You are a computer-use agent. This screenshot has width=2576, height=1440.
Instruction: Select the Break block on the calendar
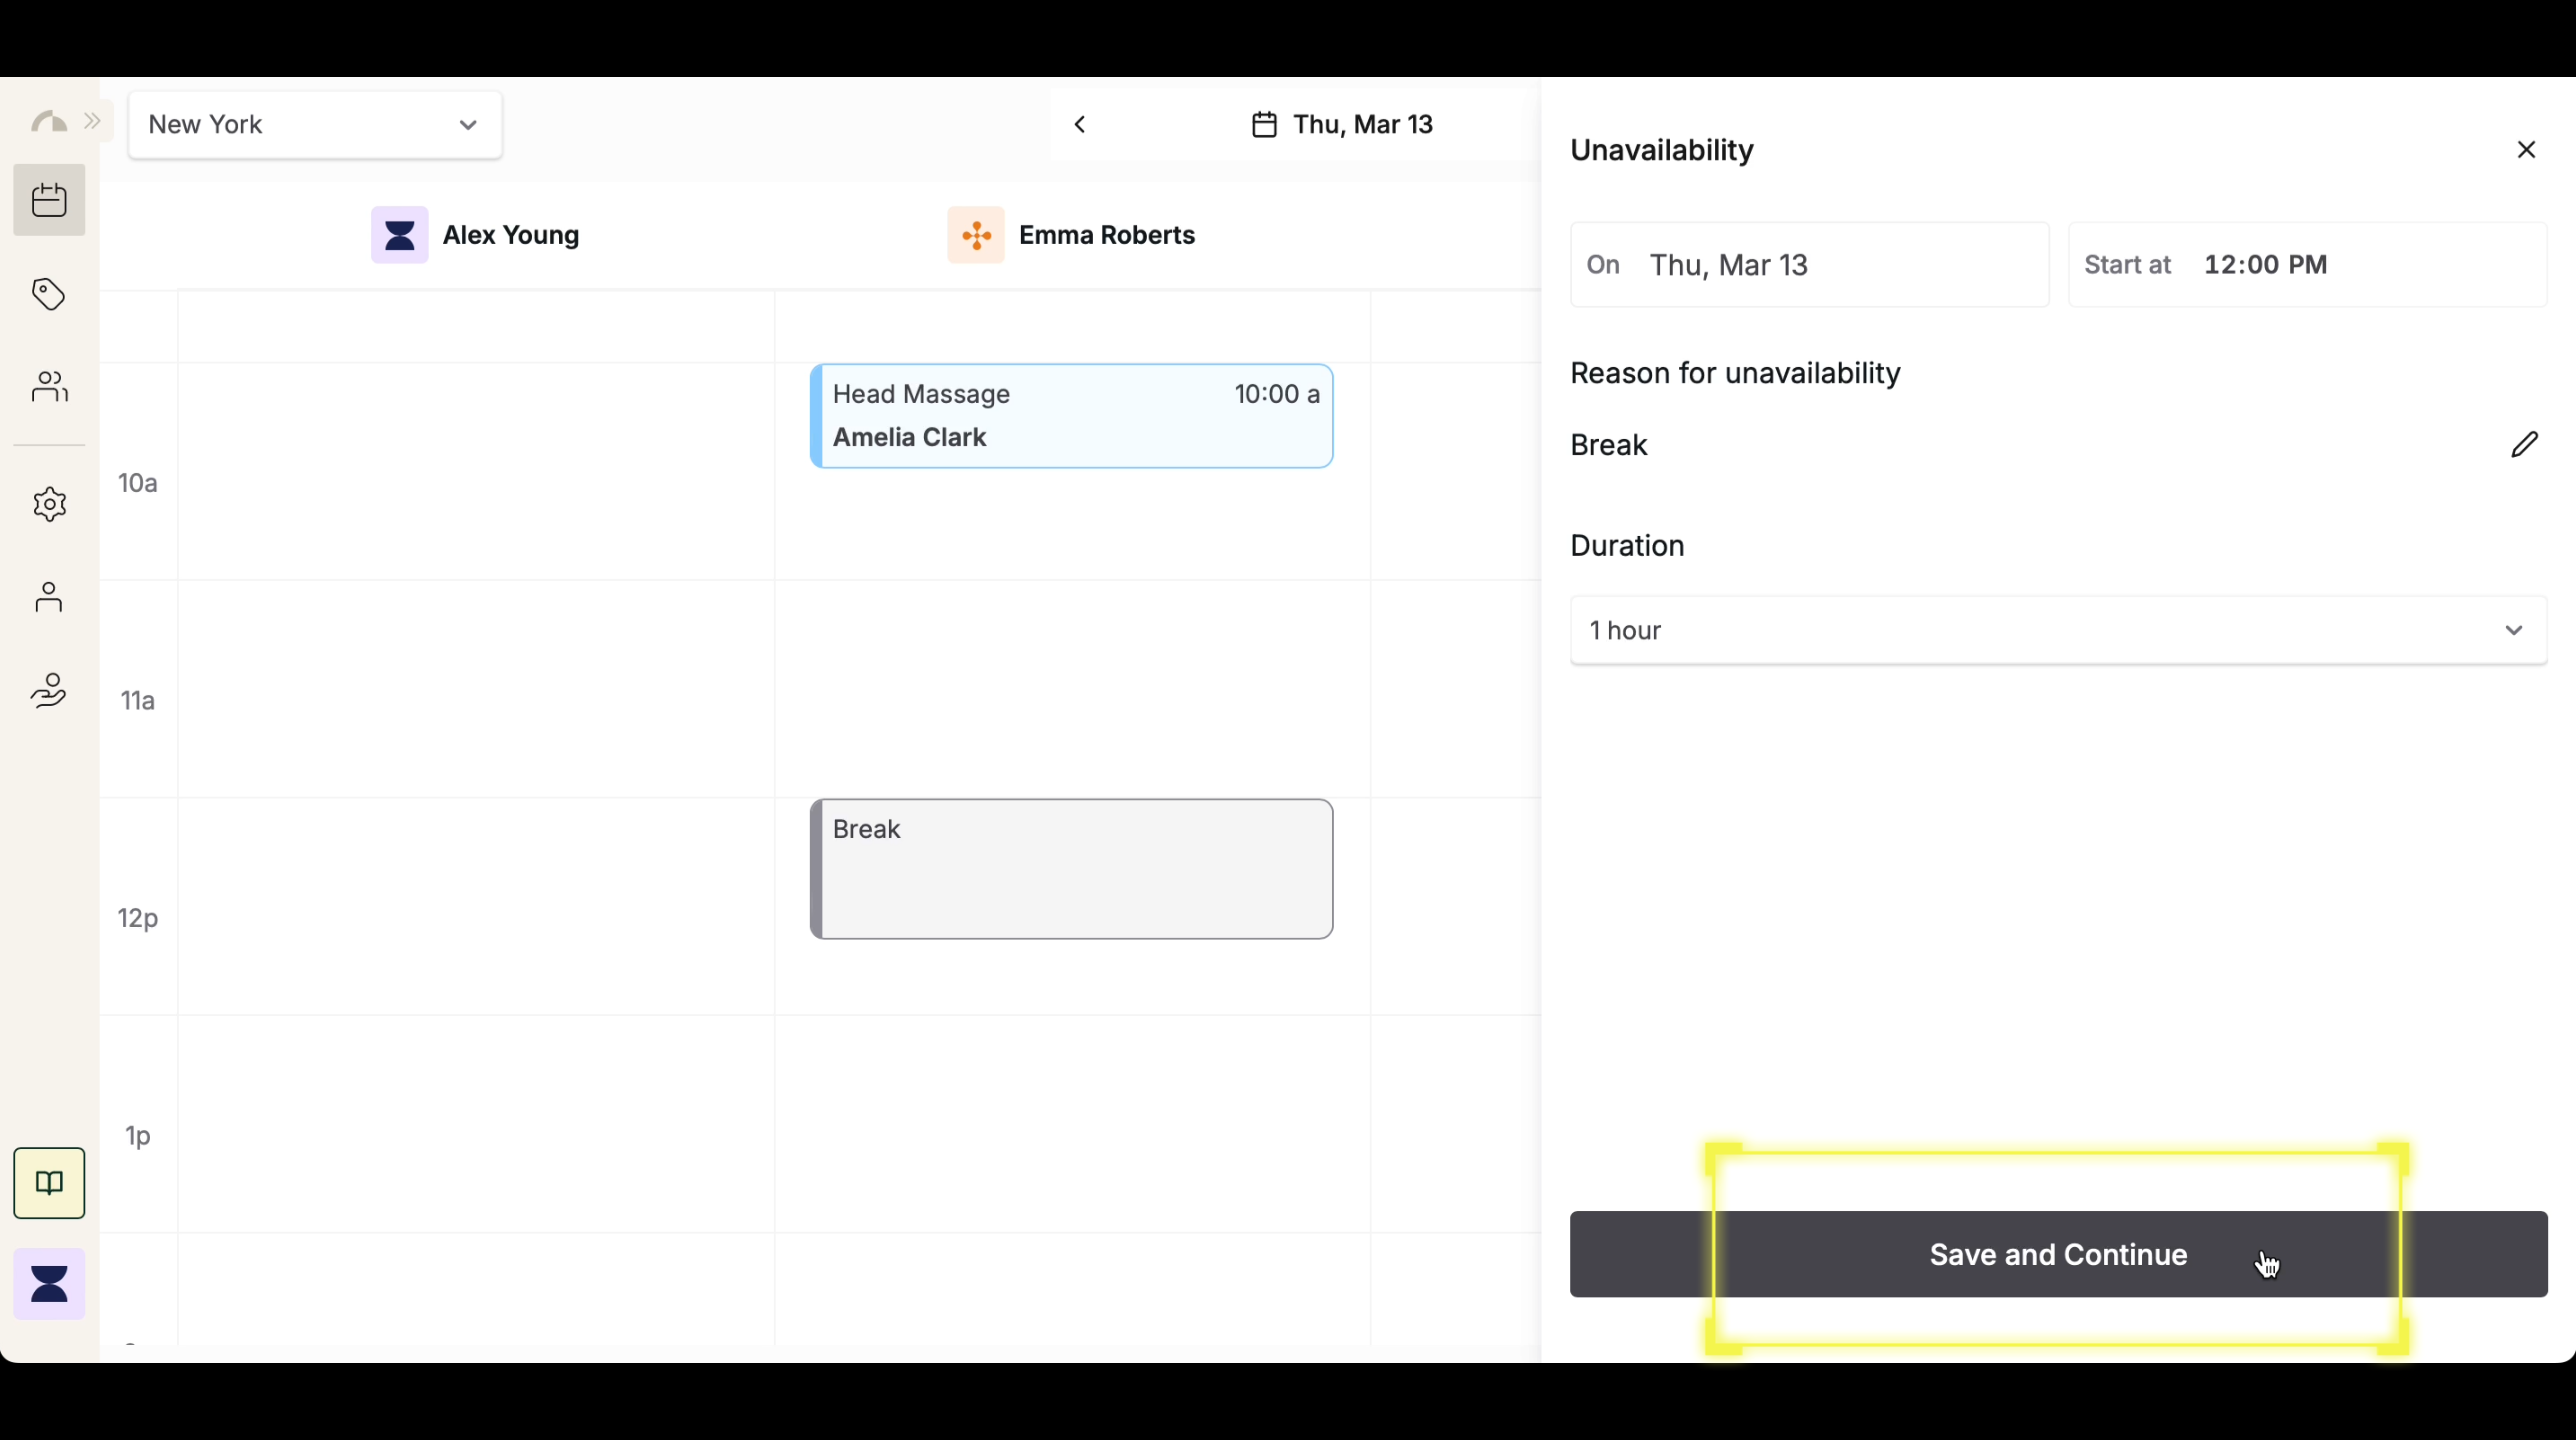pos(1071,868)
